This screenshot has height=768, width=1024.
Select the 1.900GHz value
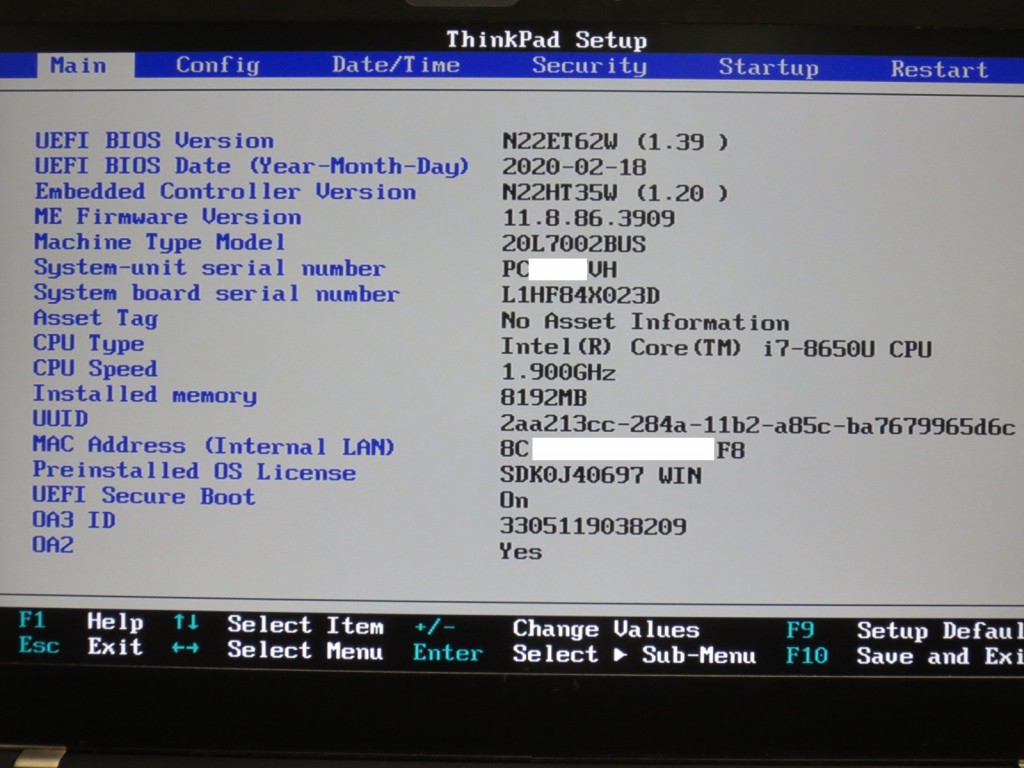(x=558, y=372)
